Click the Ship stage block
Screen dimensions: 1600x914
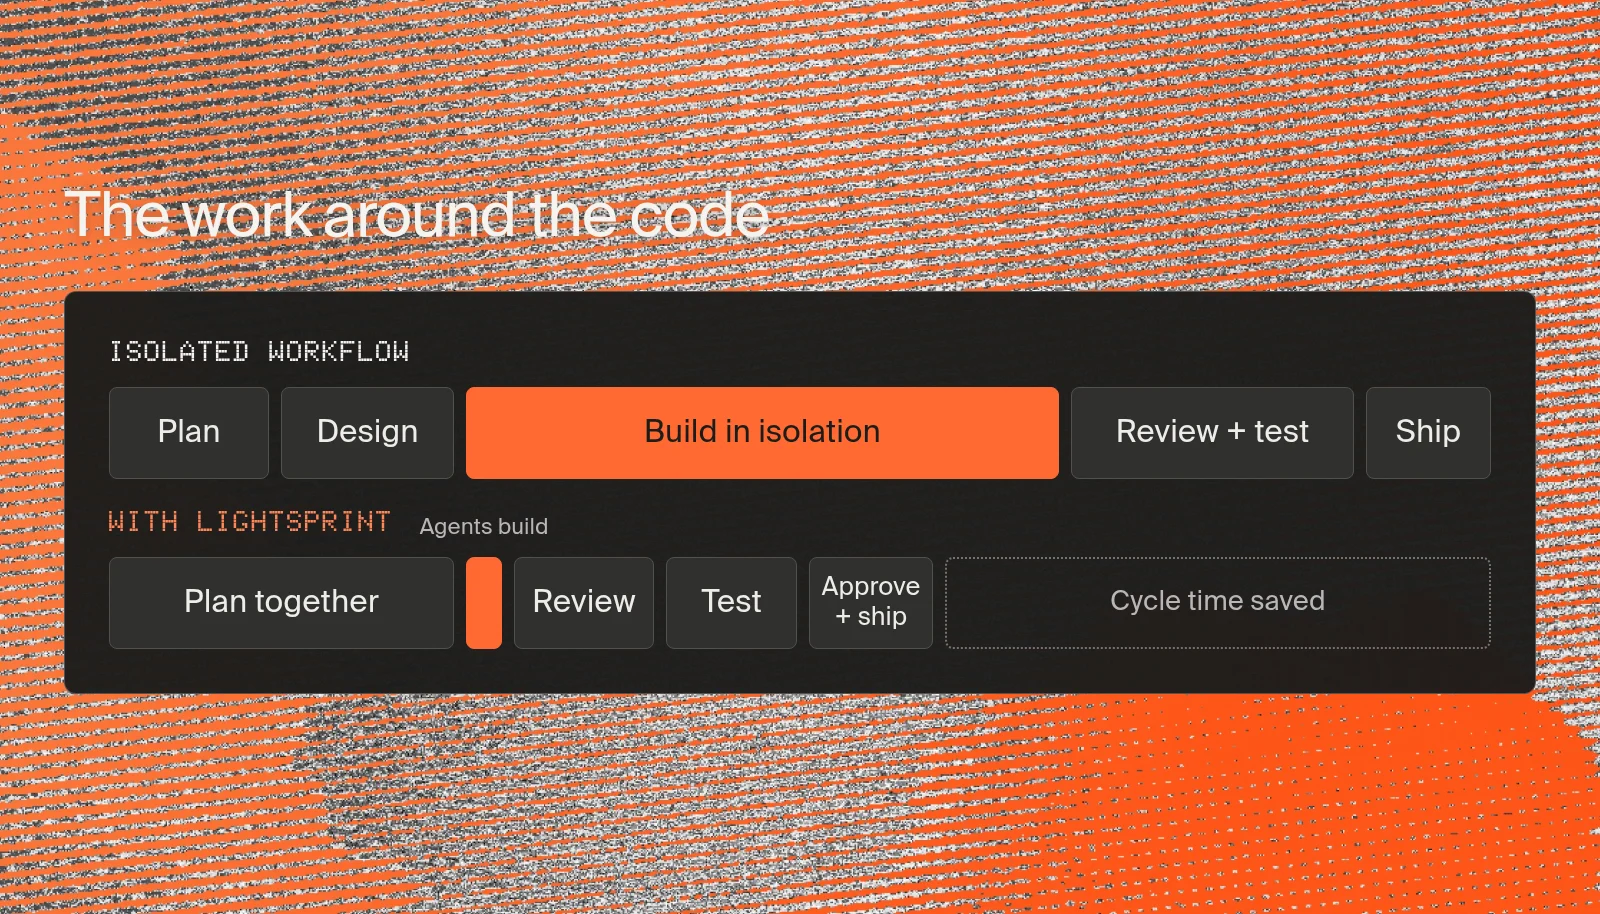(1428, 433)
